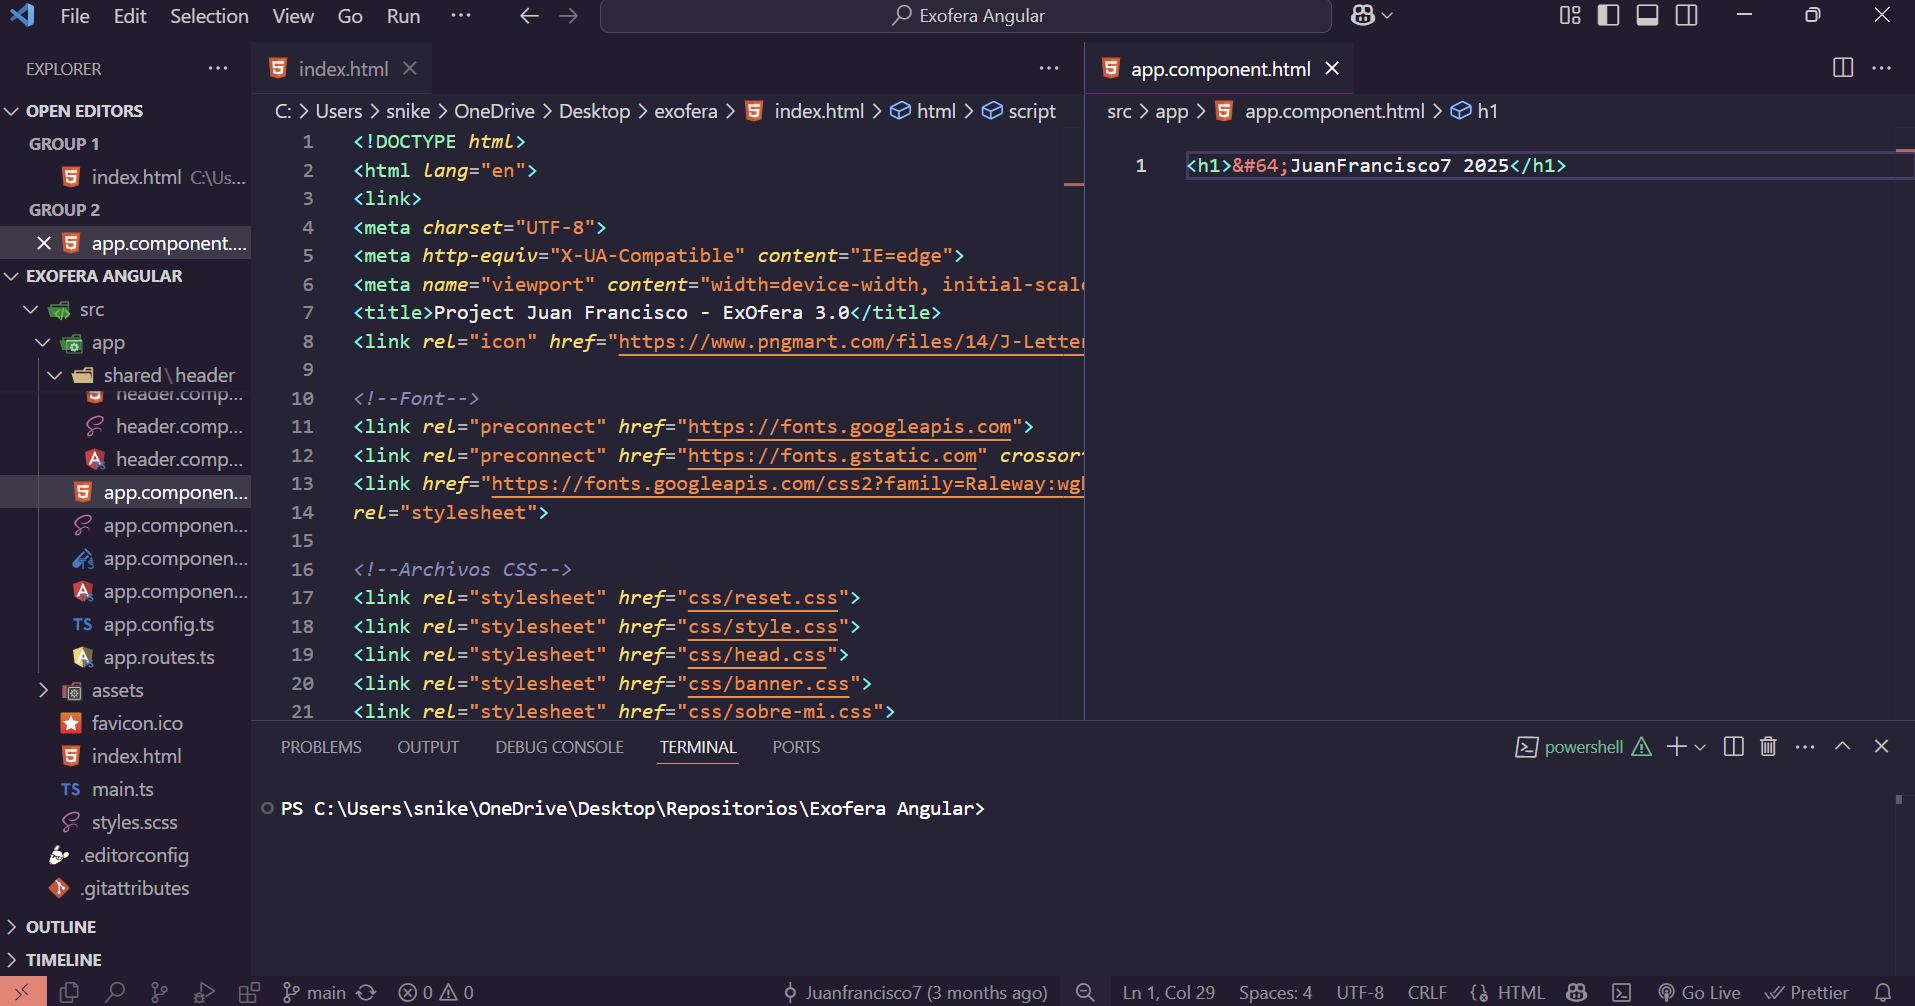Open the remote window indicator in status bar

click(x=22, y=992)
